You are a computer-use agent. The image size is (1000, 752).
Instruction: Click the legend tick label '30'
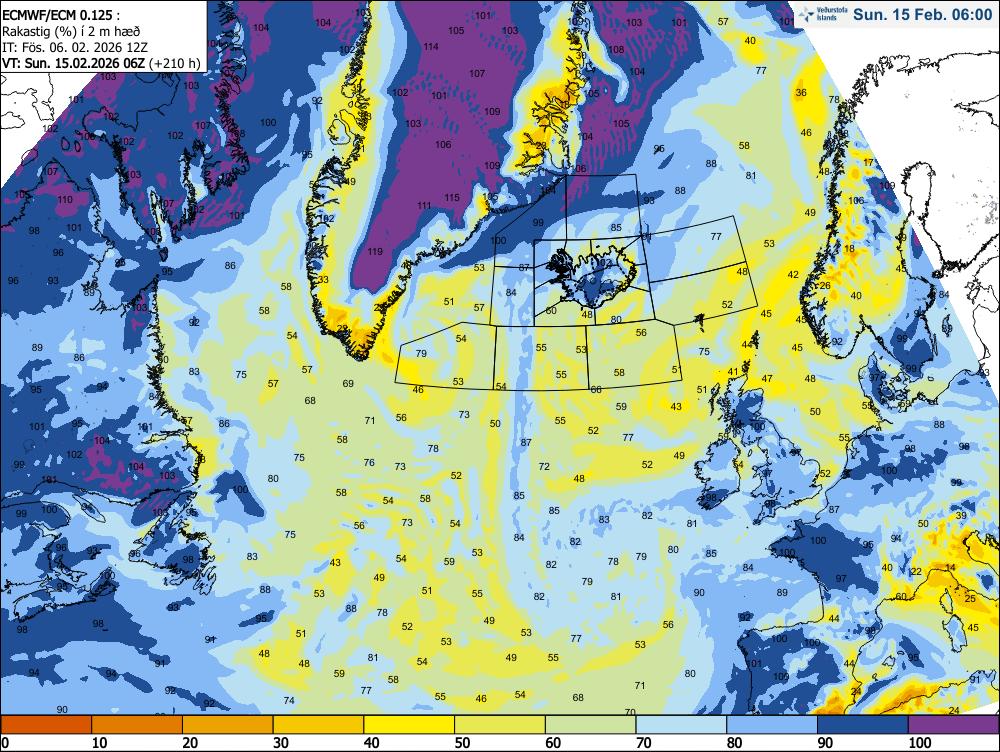281,743
